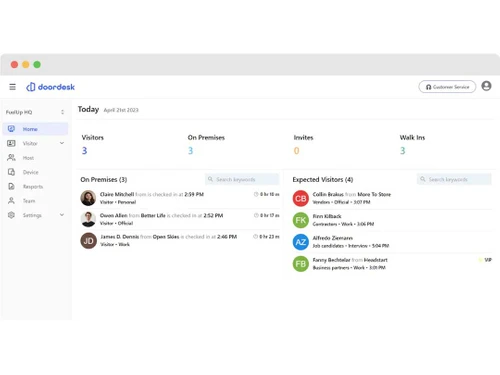Click the On Premises (3) heading
Image resolution: width=500 pixels, height=375 pixels.
[x=104, y=180]
